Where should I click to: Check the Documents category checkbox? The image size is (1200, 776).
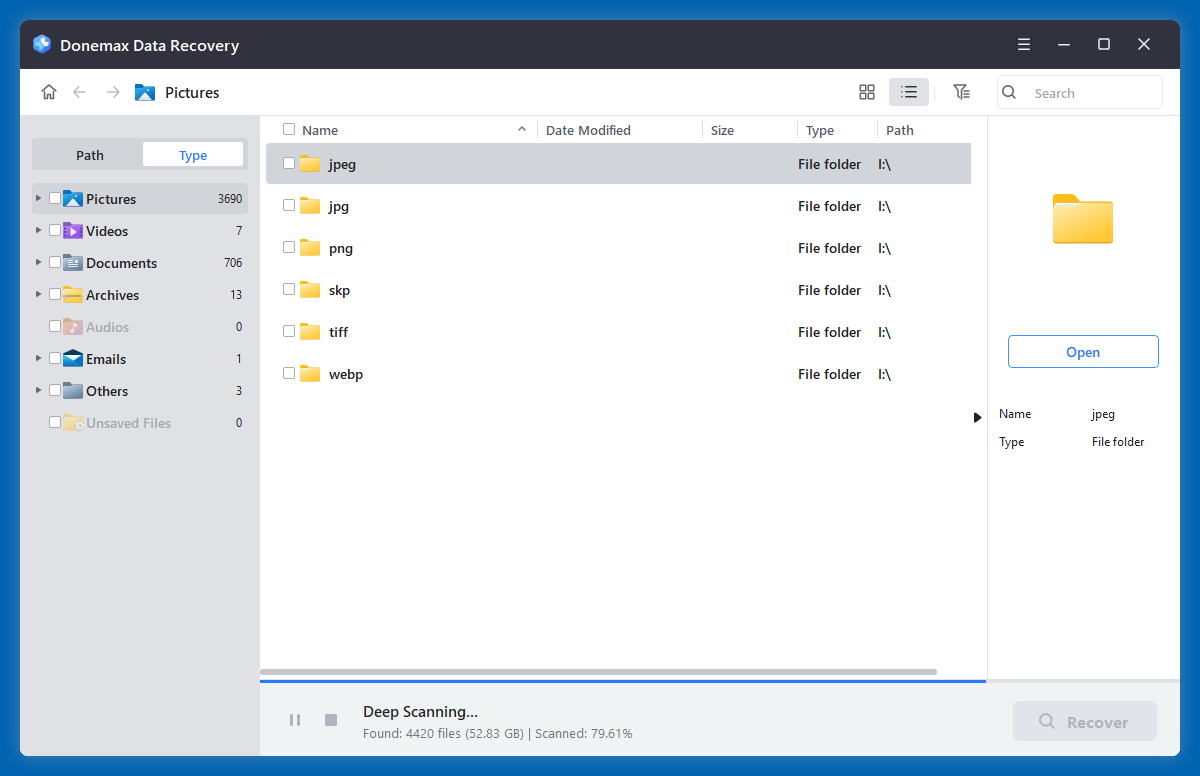(55, 262)
